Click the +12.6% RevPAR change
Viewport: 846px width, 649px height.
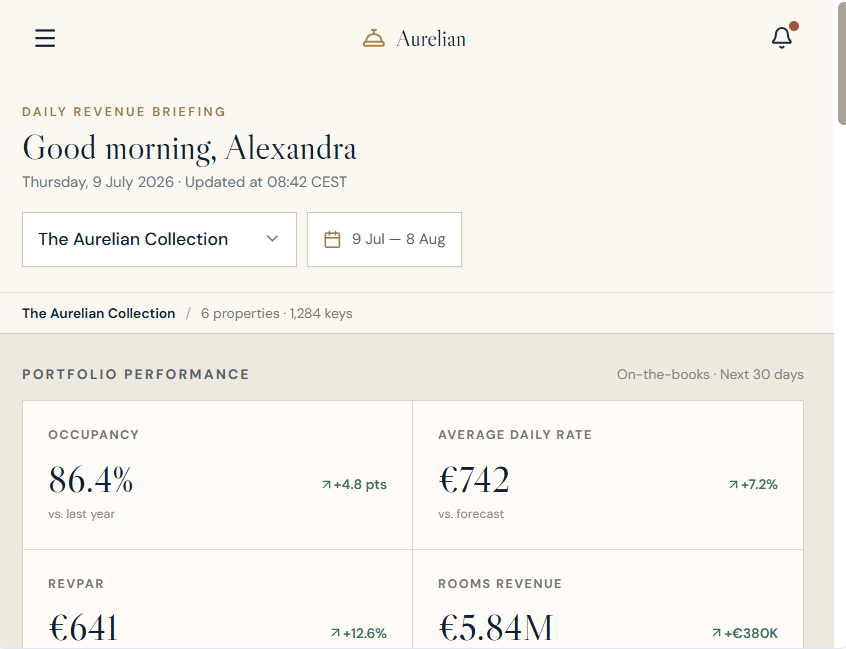pos(365,633)
